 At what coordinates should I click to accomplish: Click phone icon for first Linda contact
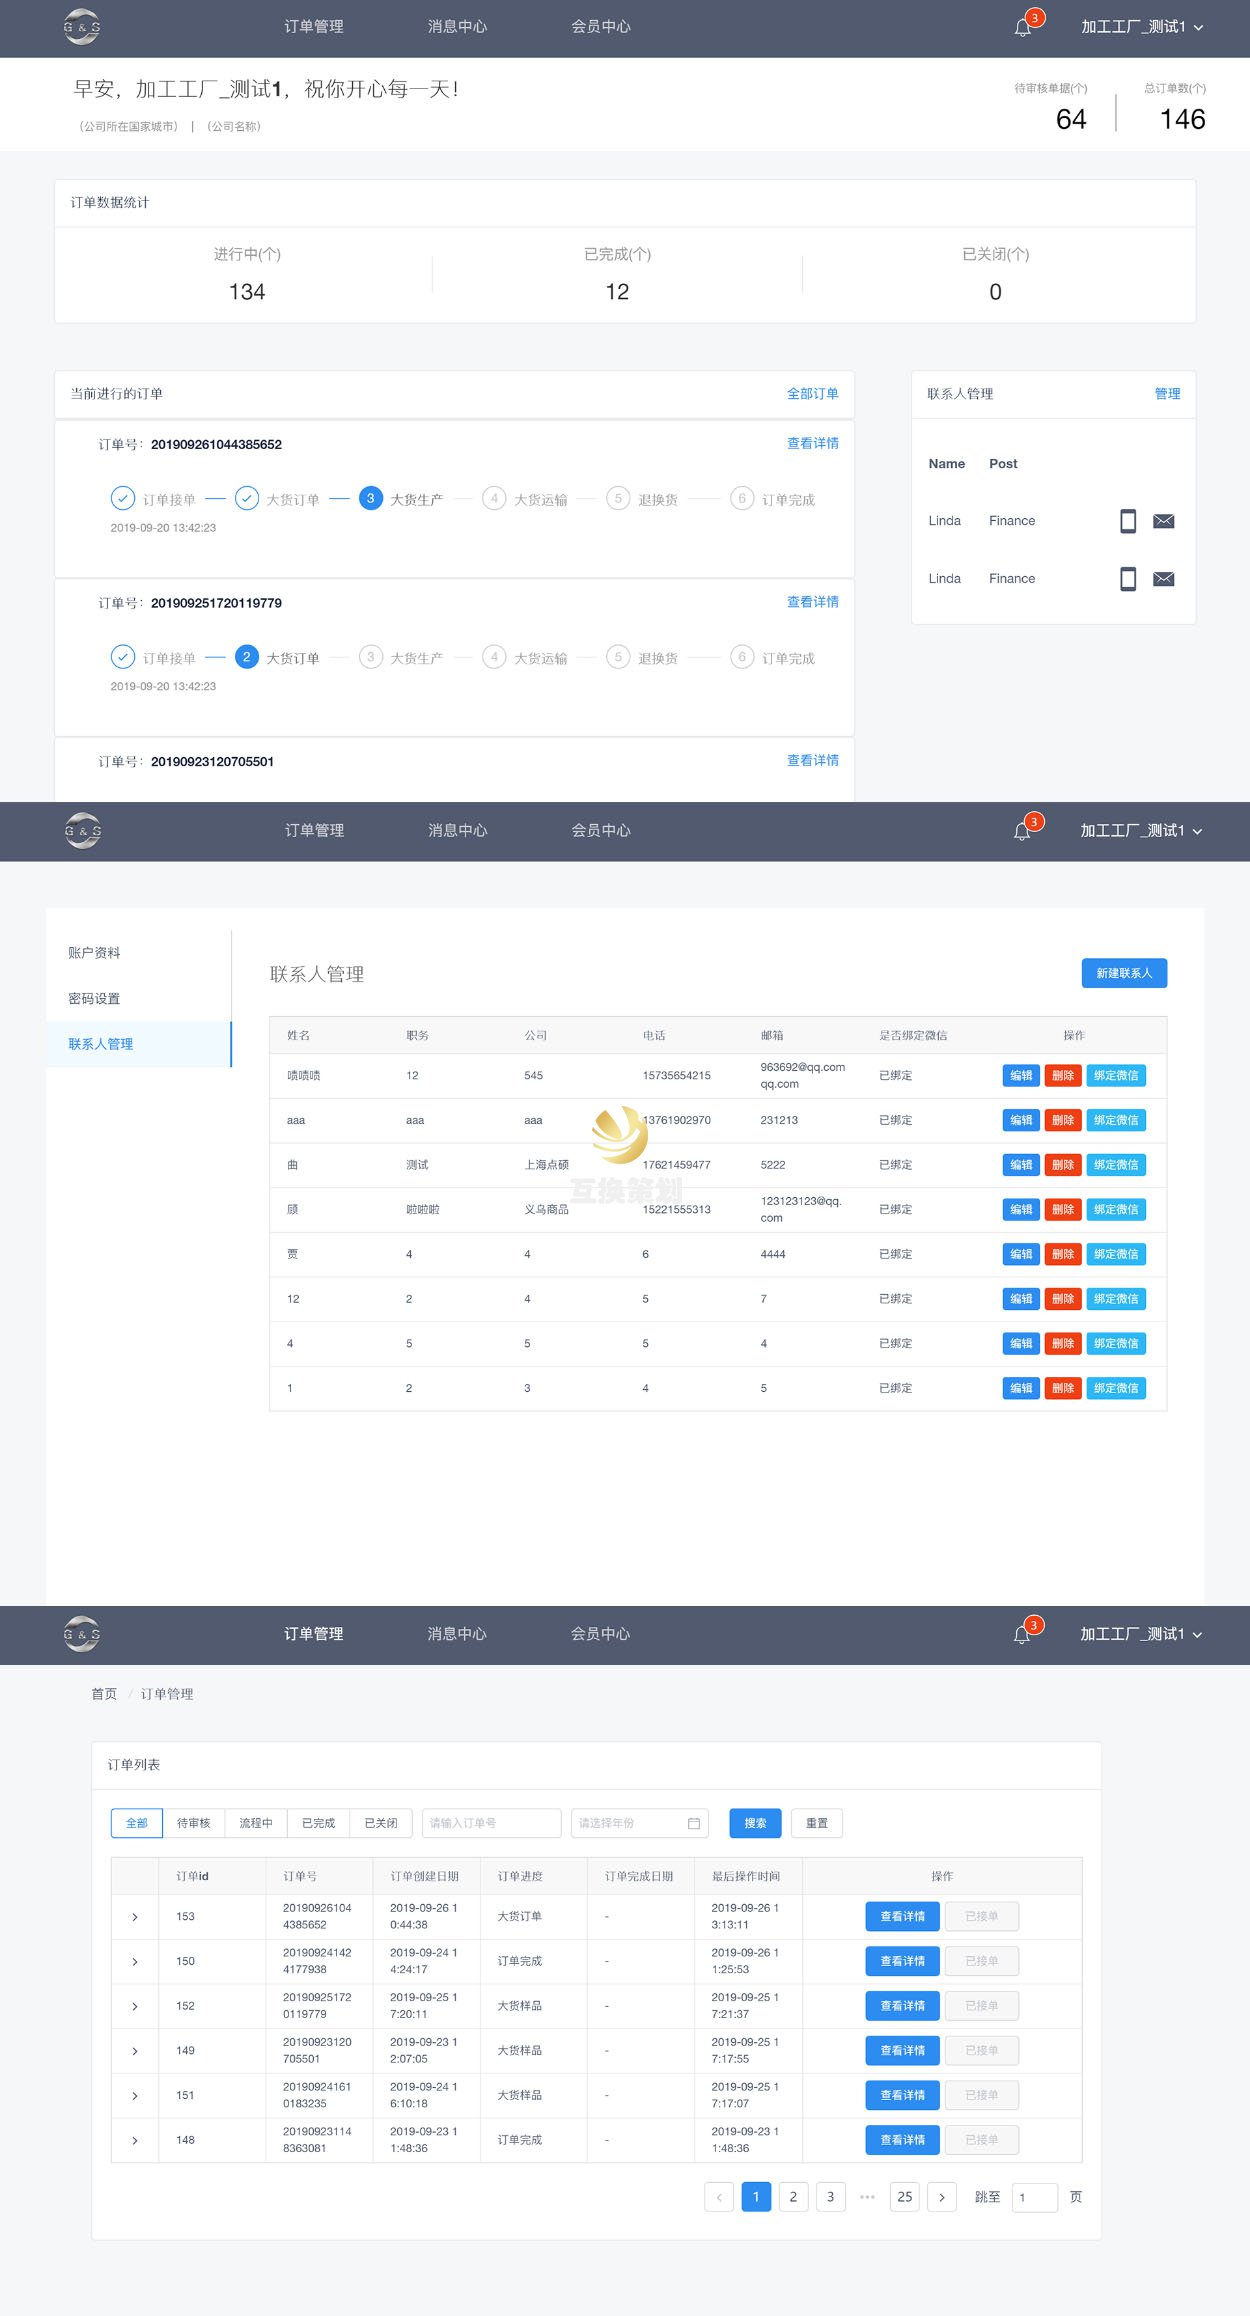coord(1128,521)
